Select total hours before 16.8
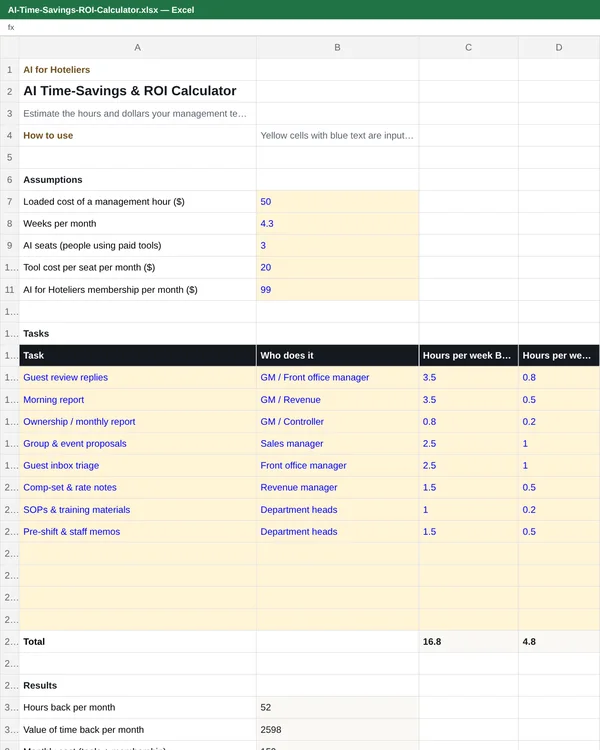Viewport: 600px width, 750px height. coord(468,641)
